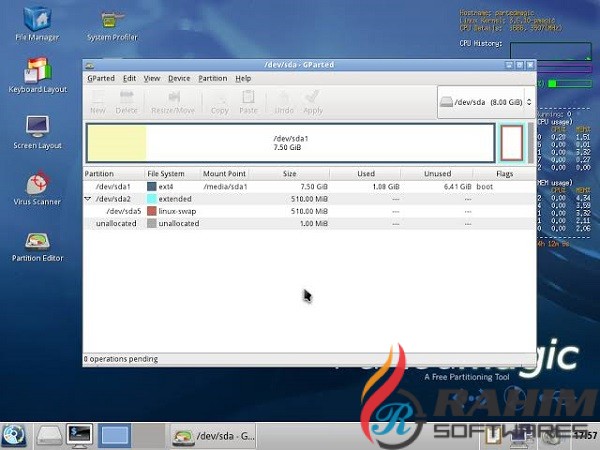
Task: Open the terminal icon in taskbar
Action: coord(79,436)
